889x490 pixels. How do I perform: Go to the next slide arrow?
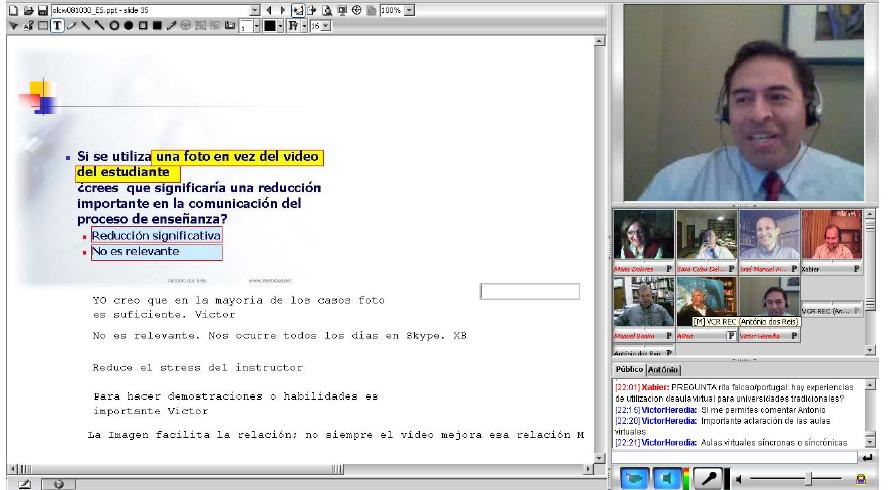click(282, 10)
